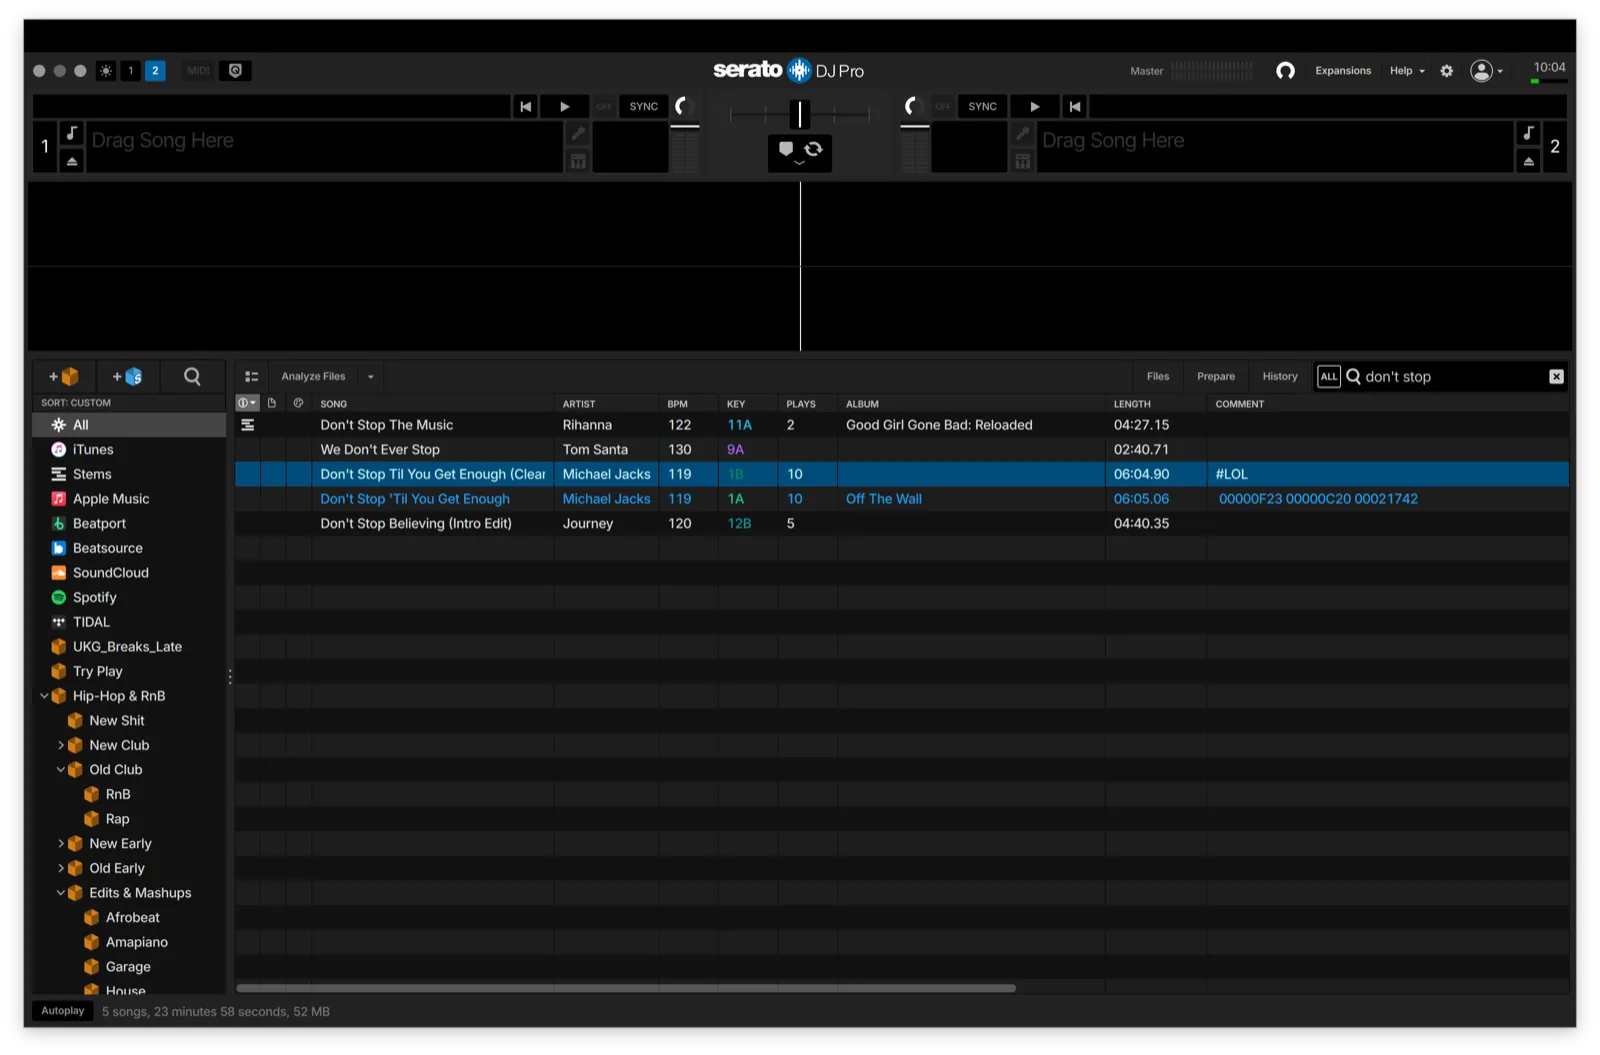Open the setup gear icon
Viewport: 1600px width, 1055px height.
(x=1446, y=71)
